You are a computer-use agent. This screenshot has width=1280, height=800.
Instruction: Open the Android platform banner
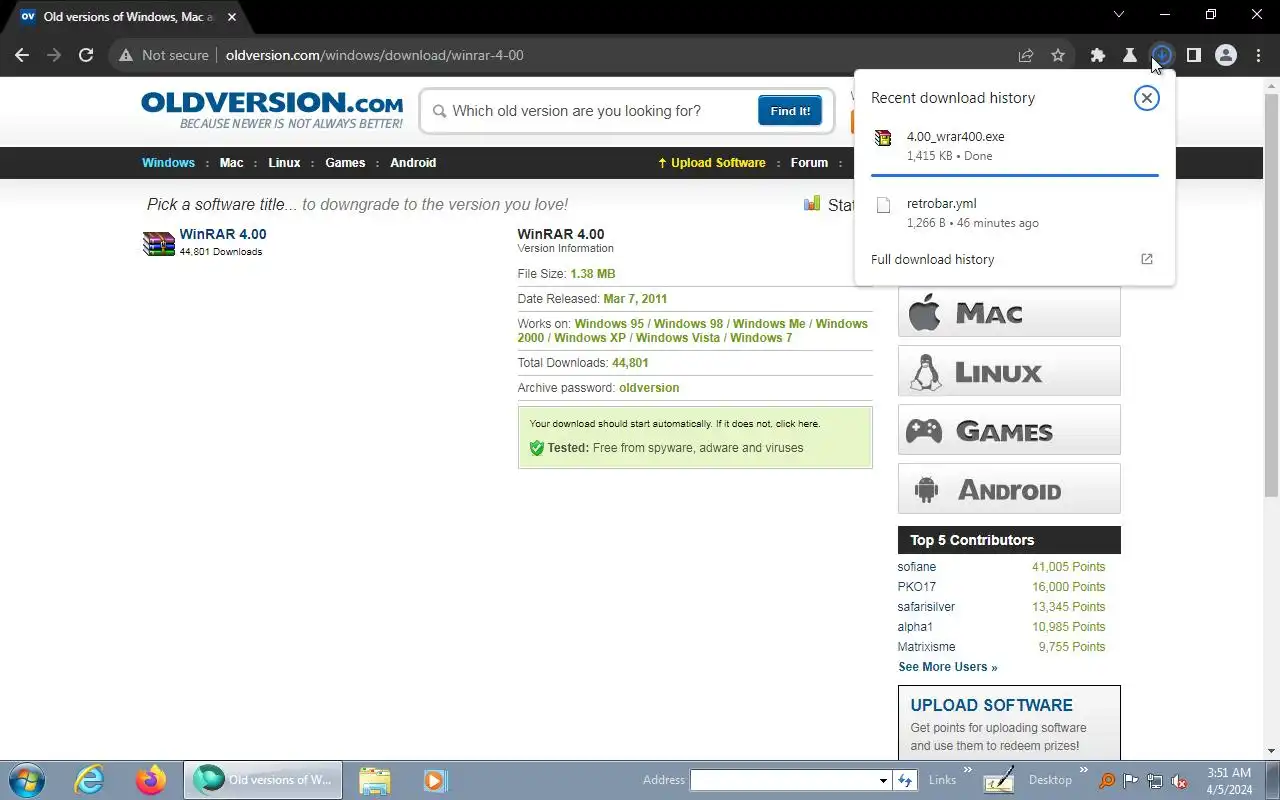tap(1009, 490)
